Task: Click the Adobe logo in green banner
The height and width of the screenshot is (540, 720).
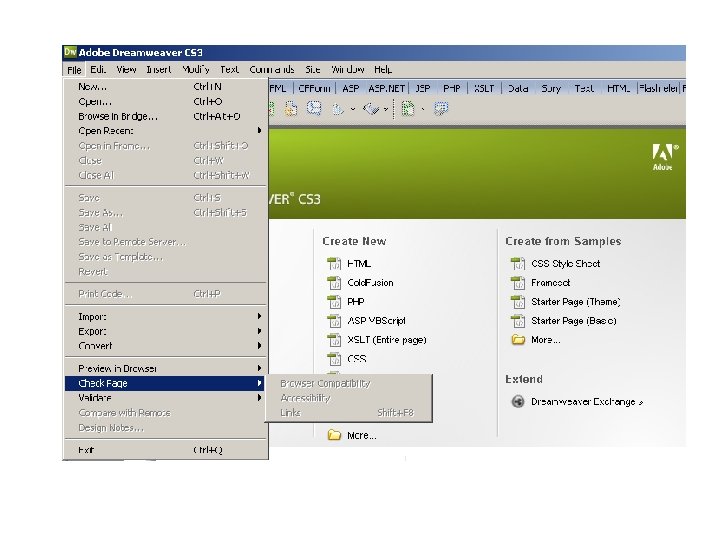Action: pyautogui.click(x=665, y=157)
